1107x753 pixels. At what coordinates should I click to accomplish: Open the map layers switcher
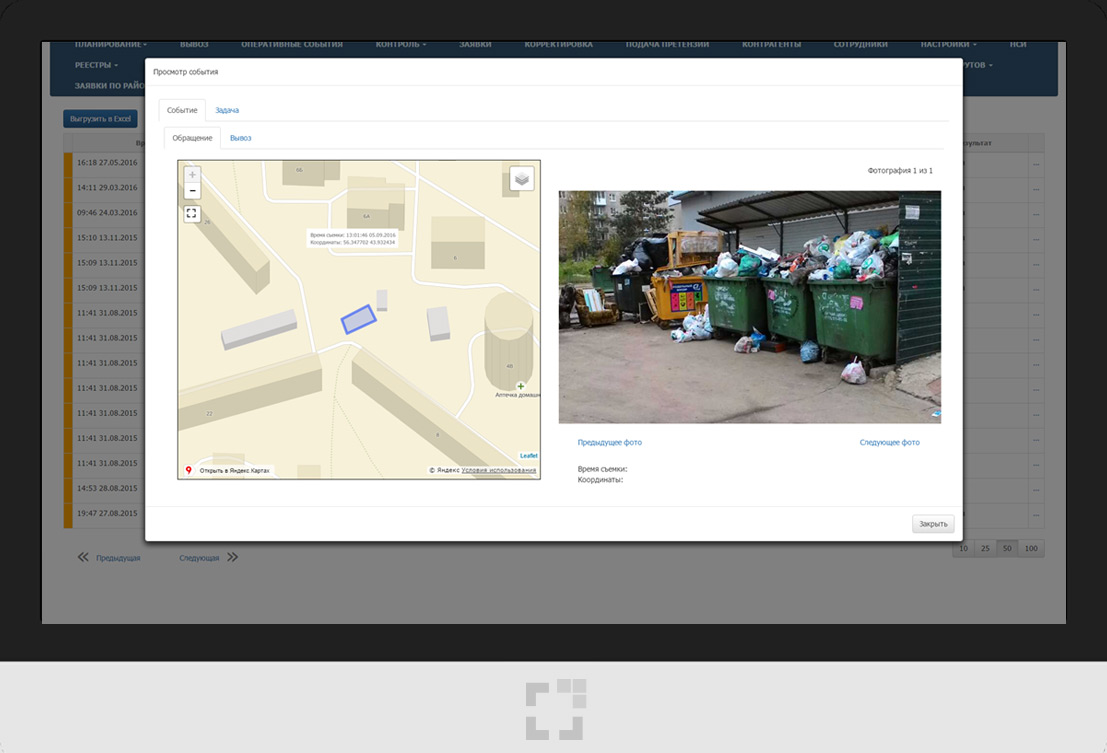click(x=522, y=178)
